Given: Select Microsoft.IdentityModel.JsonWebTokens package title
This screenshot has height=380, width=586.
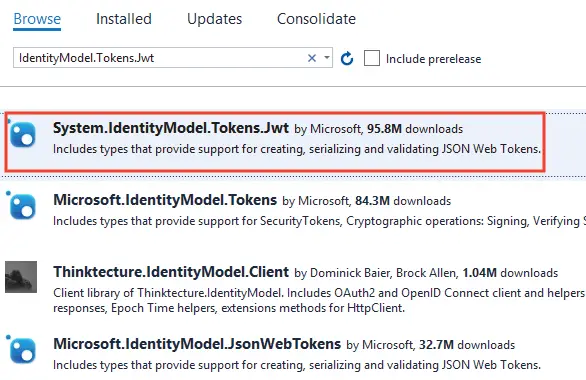Looking at the screenshot, I should pyautogui.click(x=197, y=344).
